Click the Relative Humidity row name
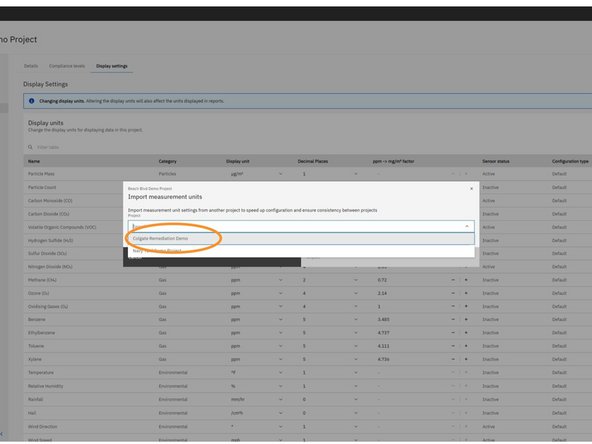 (x=46, y=386)
